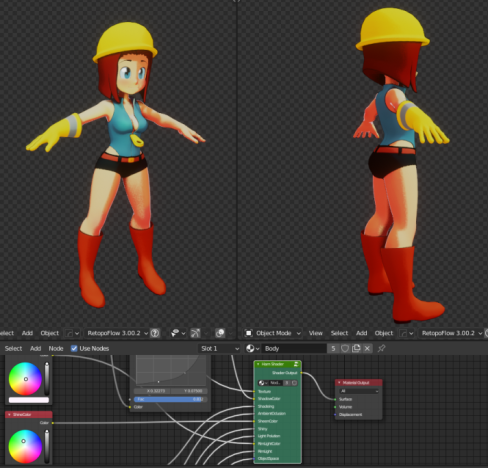Open Add menu in left viewport
The image size is (488, 468).
tap(27, 333)
